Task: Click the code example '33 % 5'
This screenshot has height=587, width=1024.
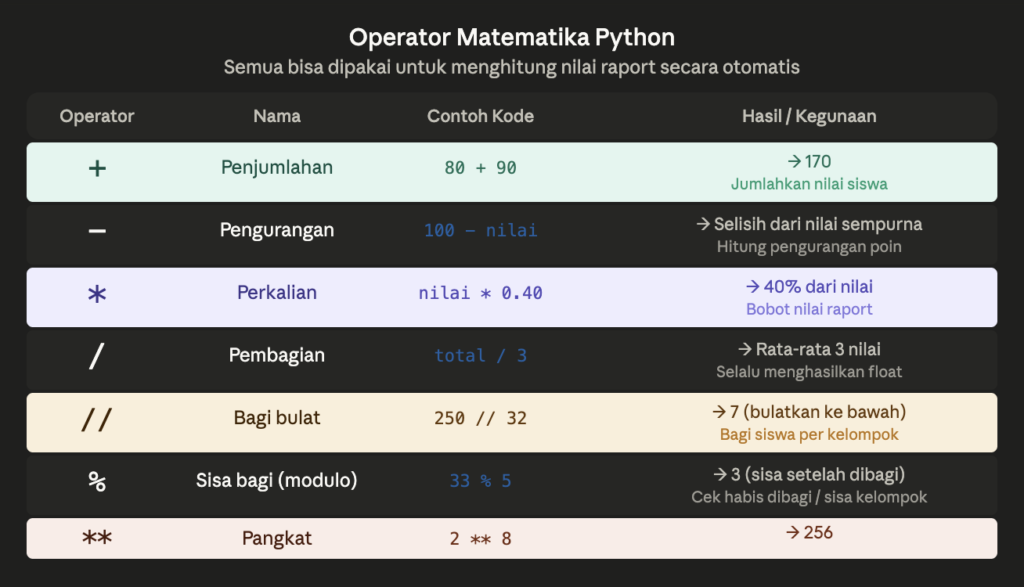Action: pyautogui.click(x=480, y=481)
